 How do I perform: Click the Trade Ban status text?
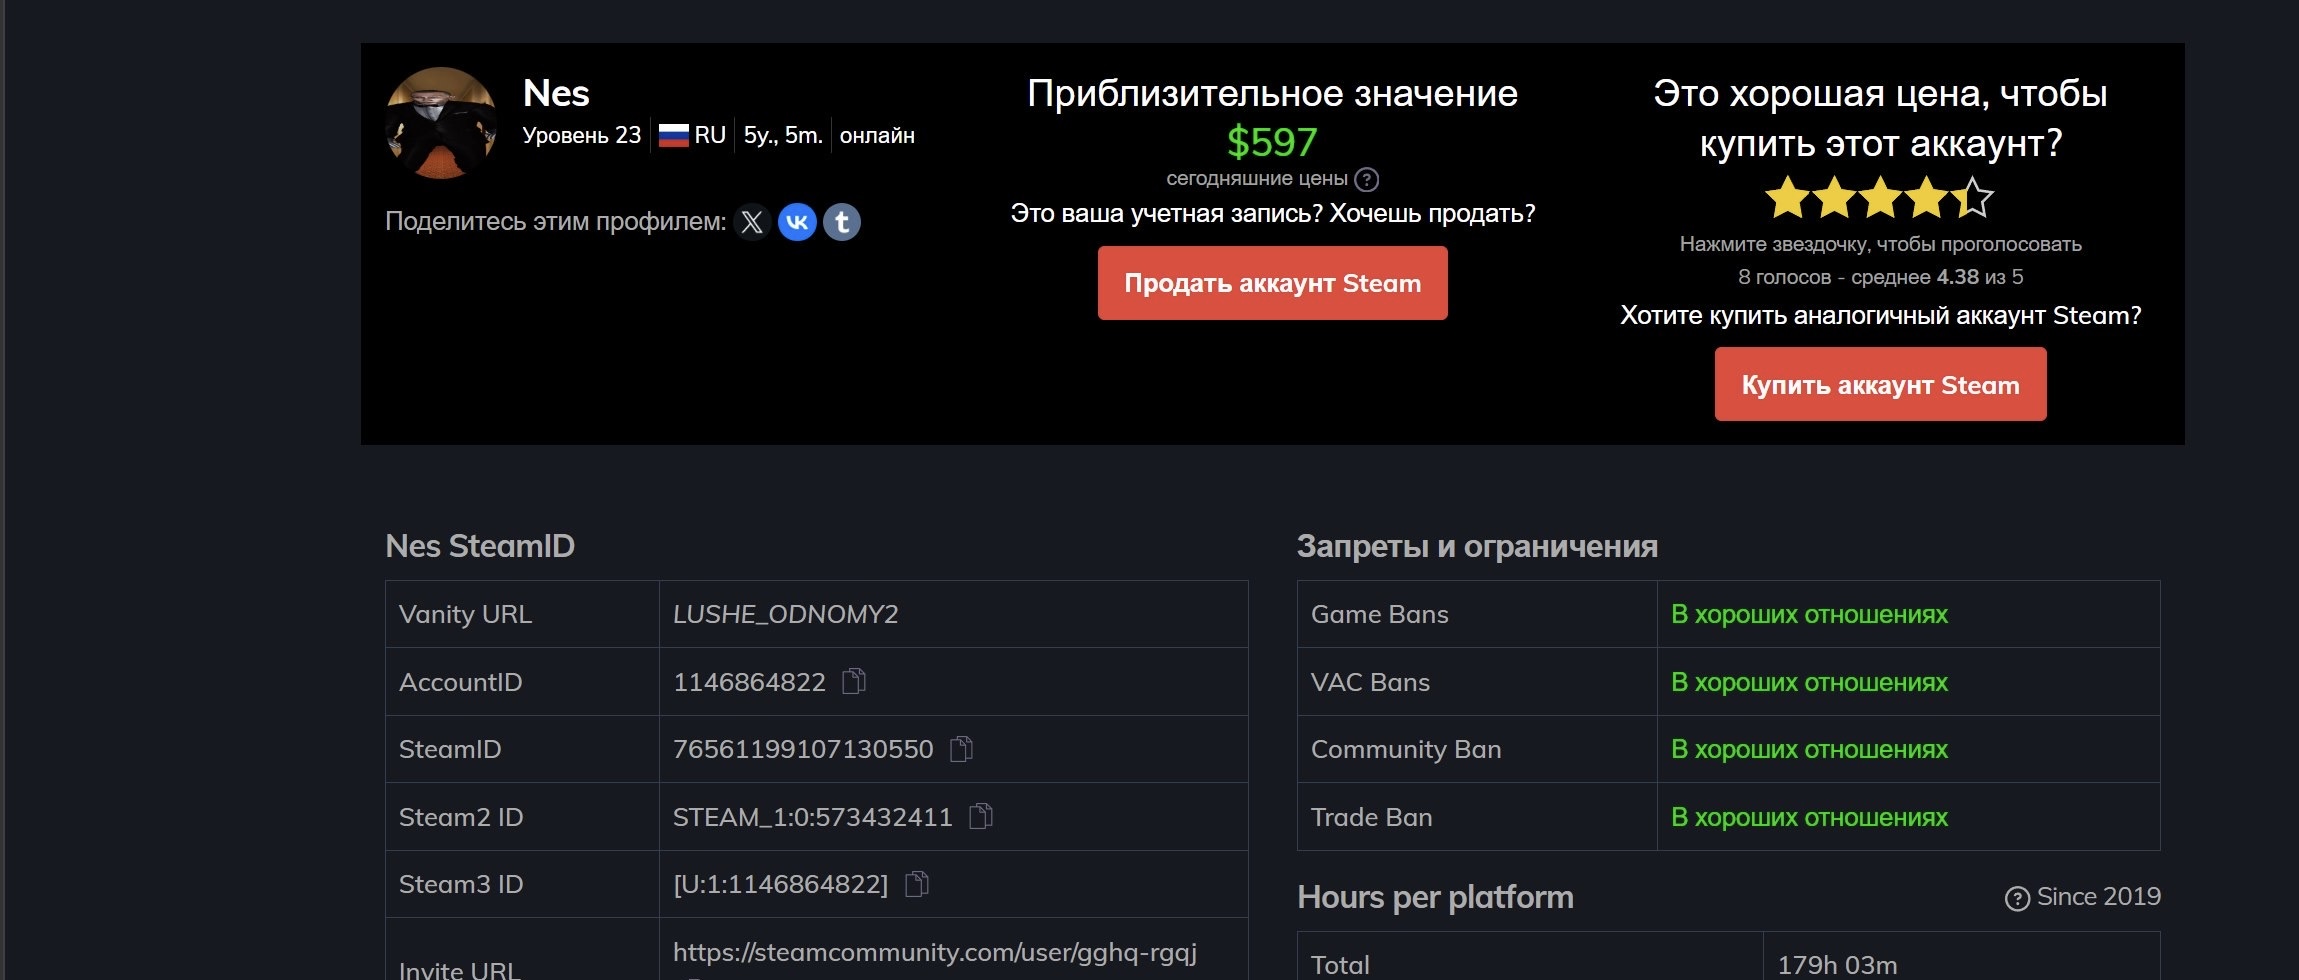click(1809, 817)
